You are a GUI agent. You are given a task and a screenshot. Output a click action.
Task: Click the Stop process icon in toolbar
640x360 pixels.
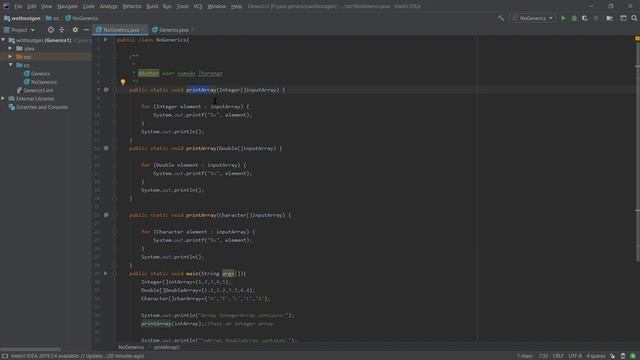click(596, 18)
